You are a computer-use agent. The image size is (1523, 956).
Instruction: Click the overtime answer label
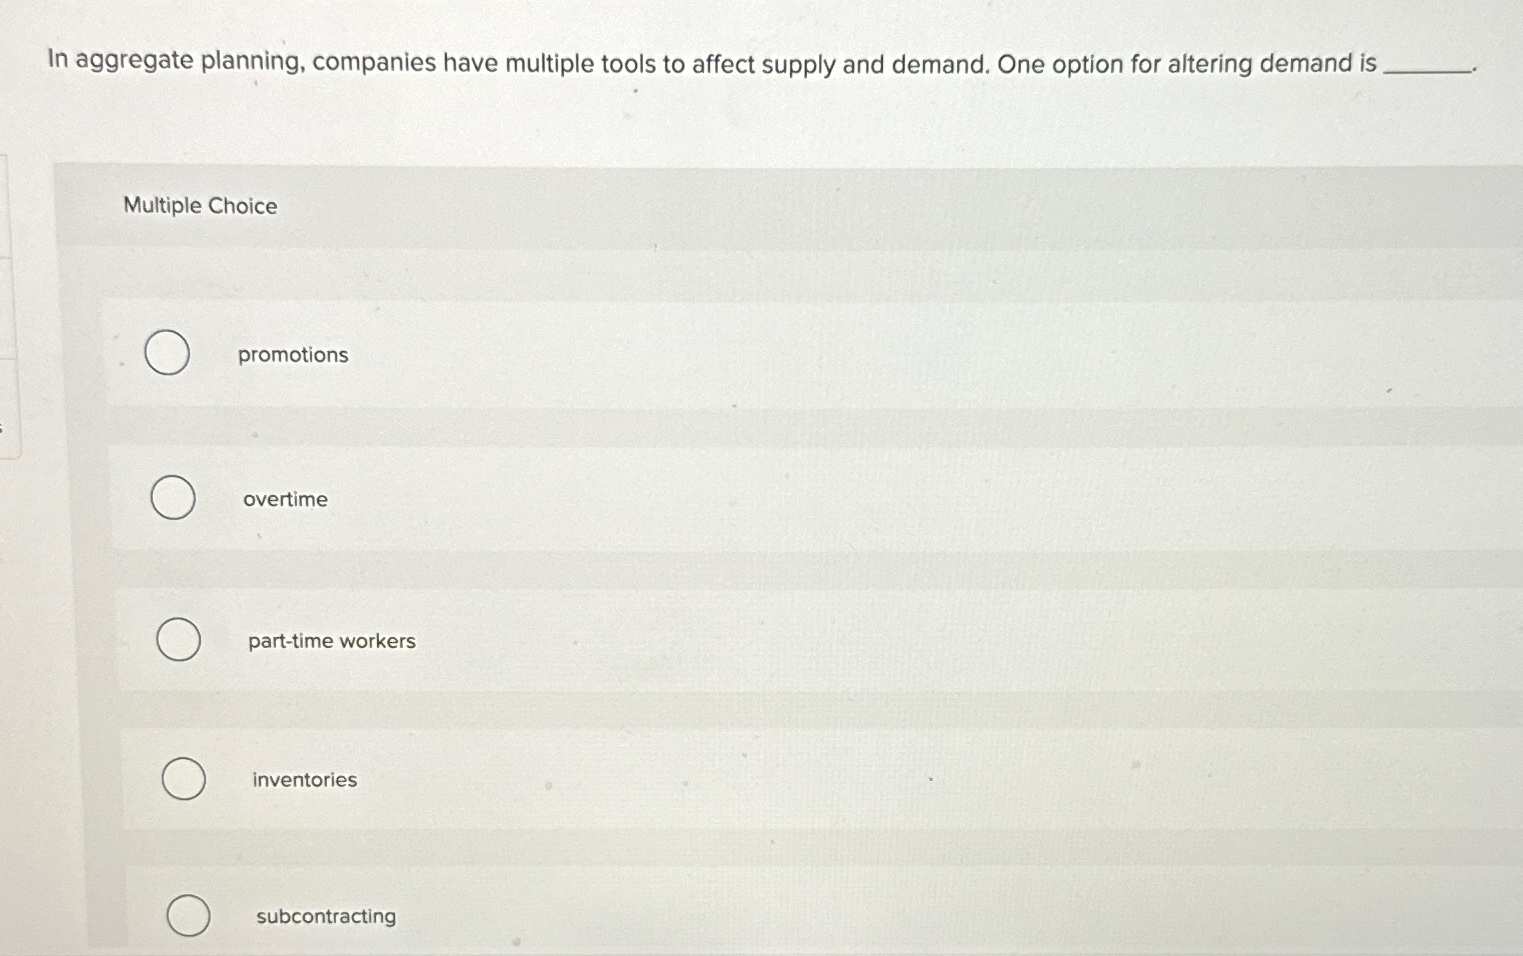[286, 498]
